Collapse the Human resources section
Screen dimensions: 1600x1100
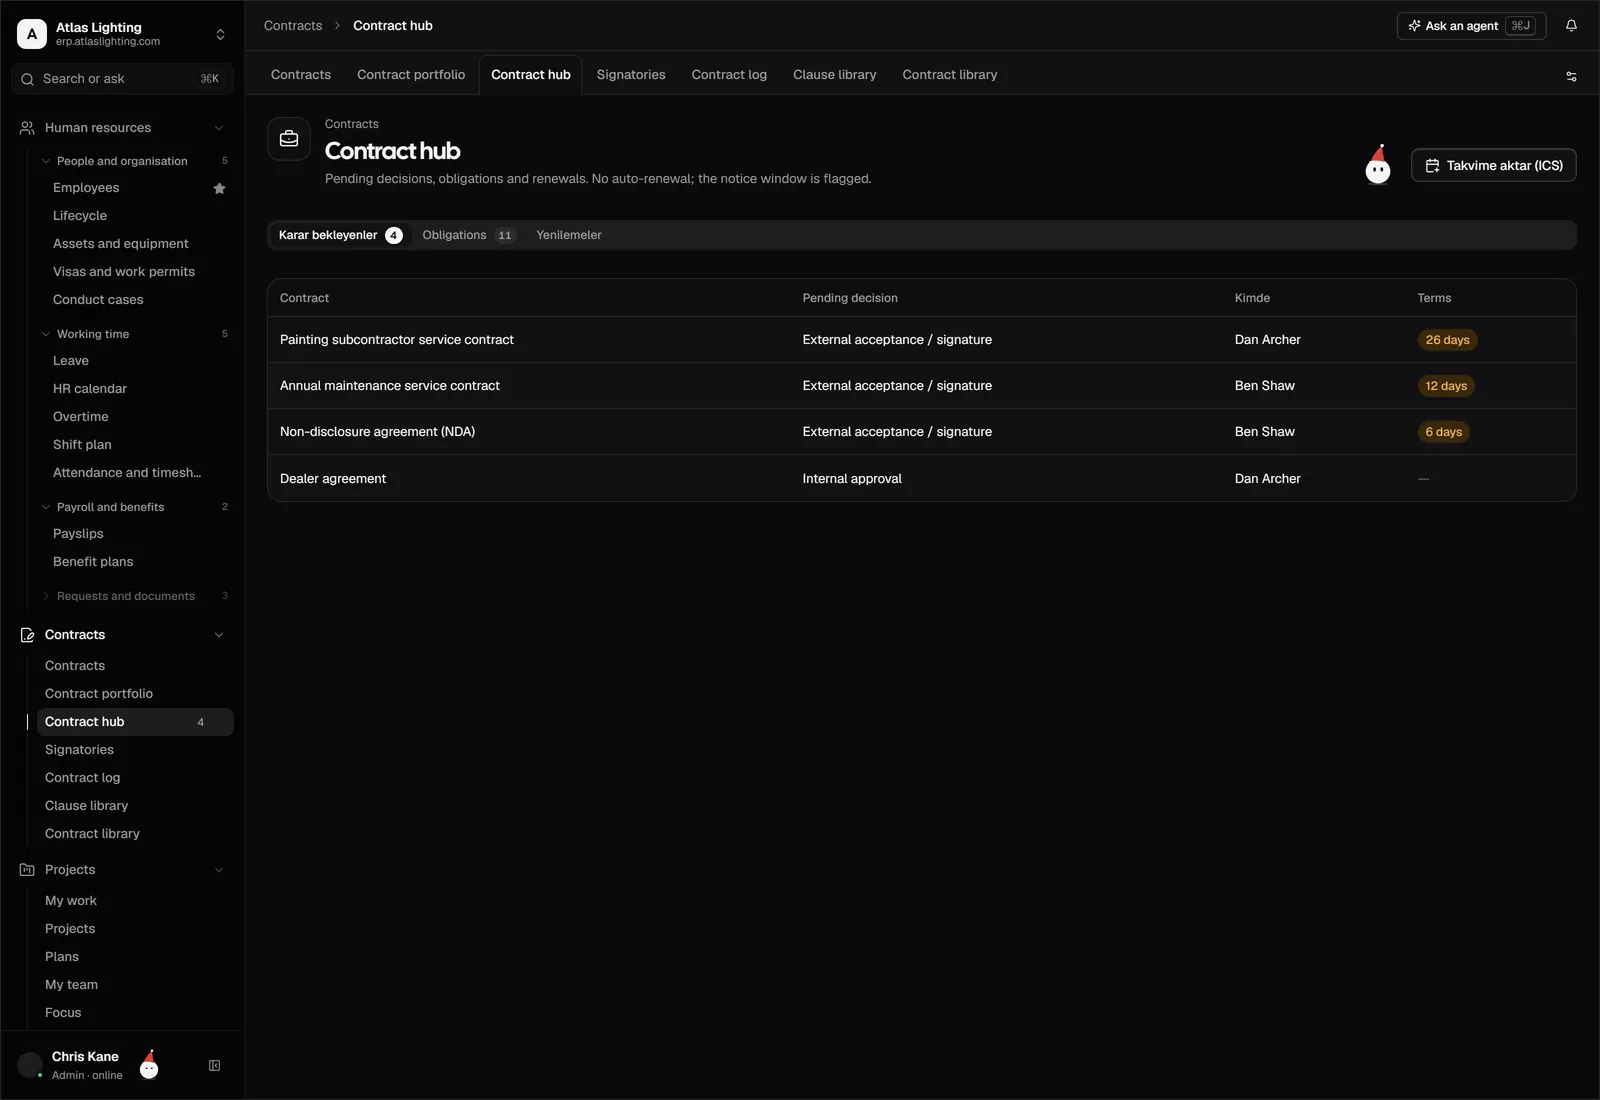point(219,128)
